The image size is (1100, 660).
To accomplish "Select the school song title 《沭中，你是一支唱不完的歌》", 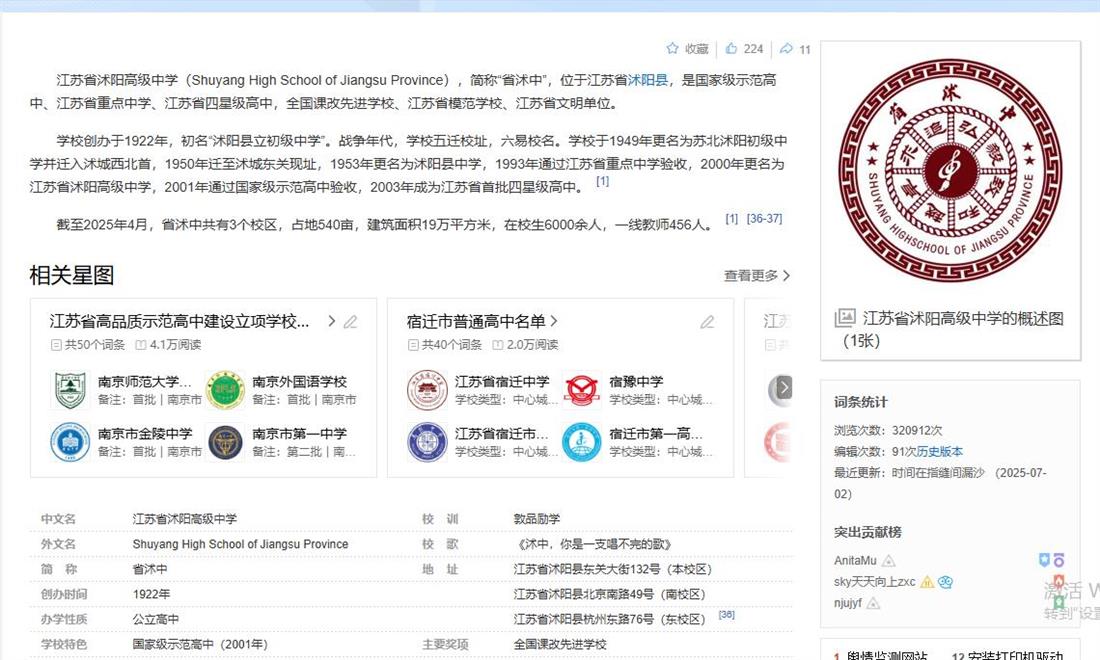I will pos(594,544).
